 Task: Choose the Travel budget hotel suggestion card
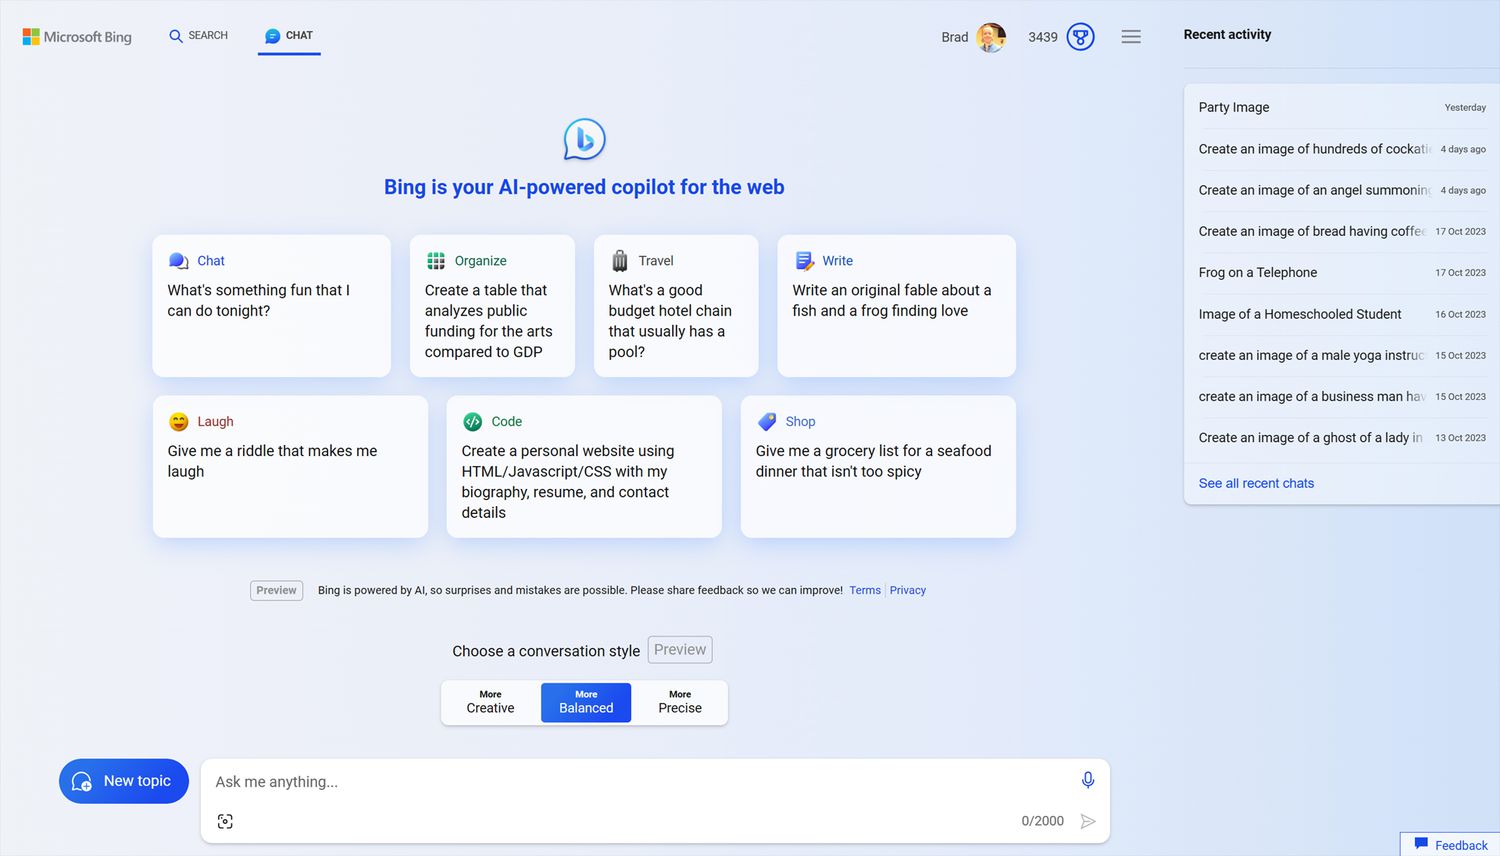point(676,306)
